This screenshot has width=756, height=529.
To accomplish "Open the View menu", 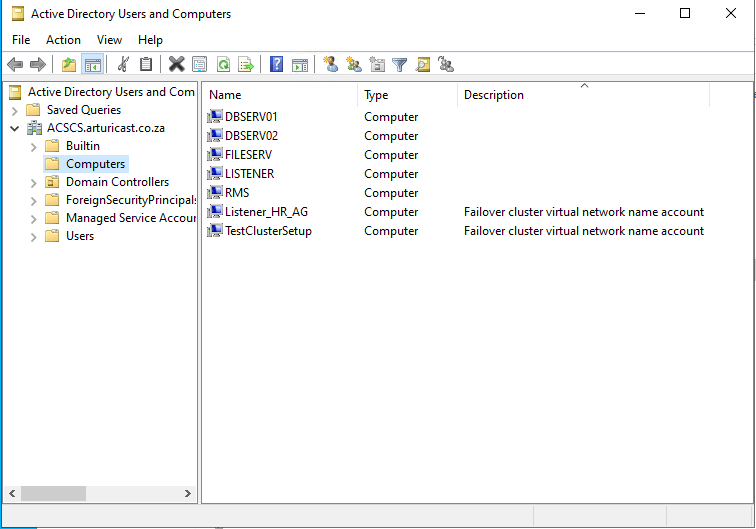I will [109, 40].
